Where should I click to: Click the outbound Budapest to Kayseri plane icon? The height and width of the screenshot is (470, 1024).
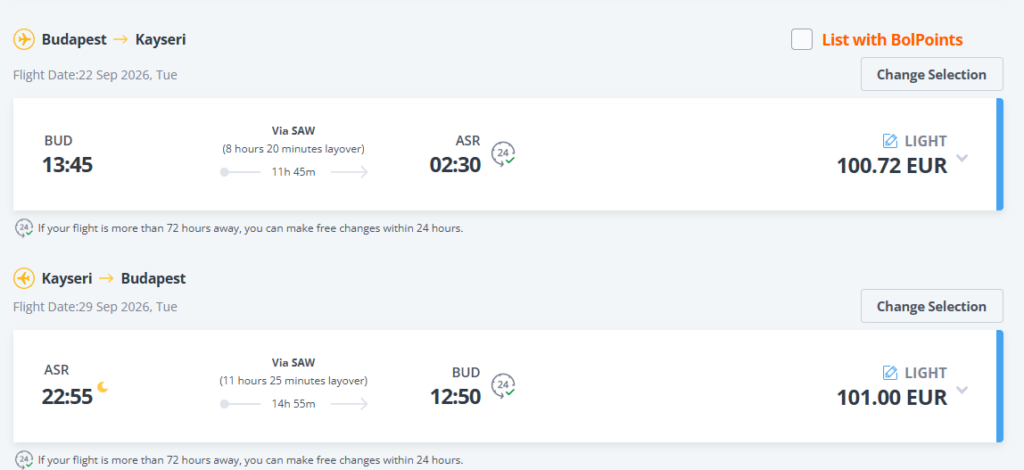24,40
